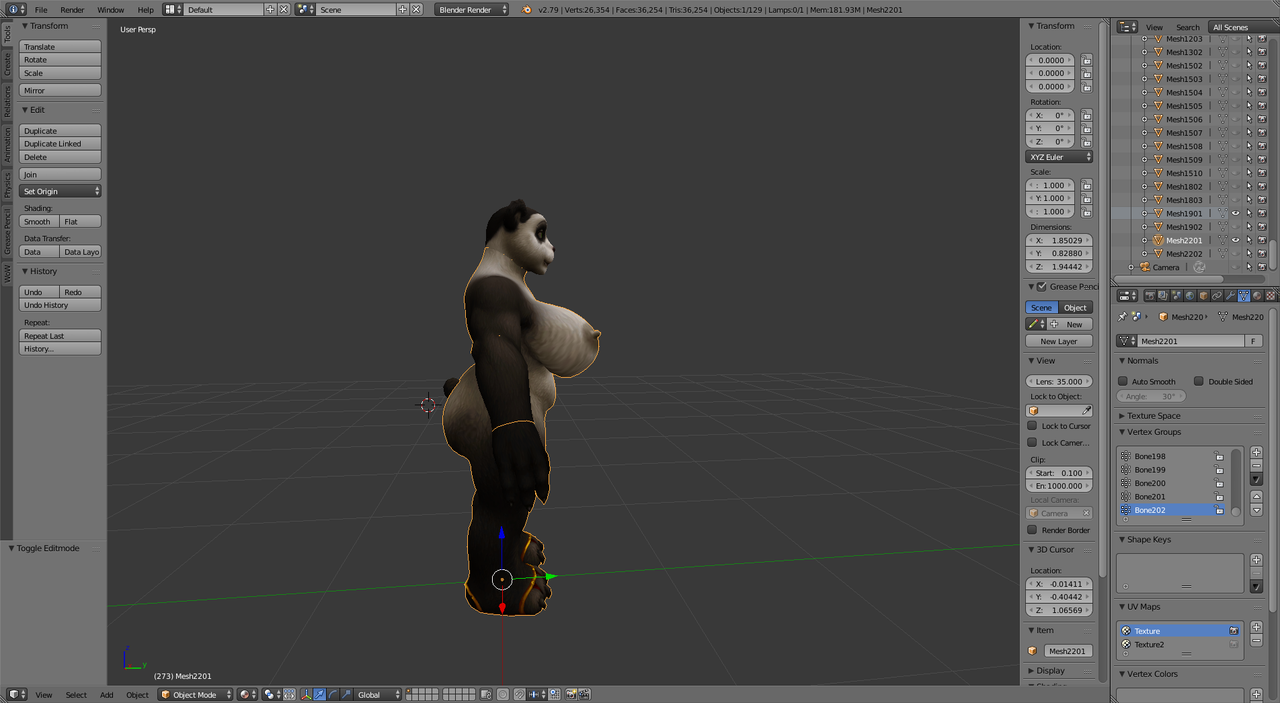The width and height of the screenshot is (1280, 703).
Task: Switch to the Object grease pencil tab
Action: click(x=1075, y=307)
